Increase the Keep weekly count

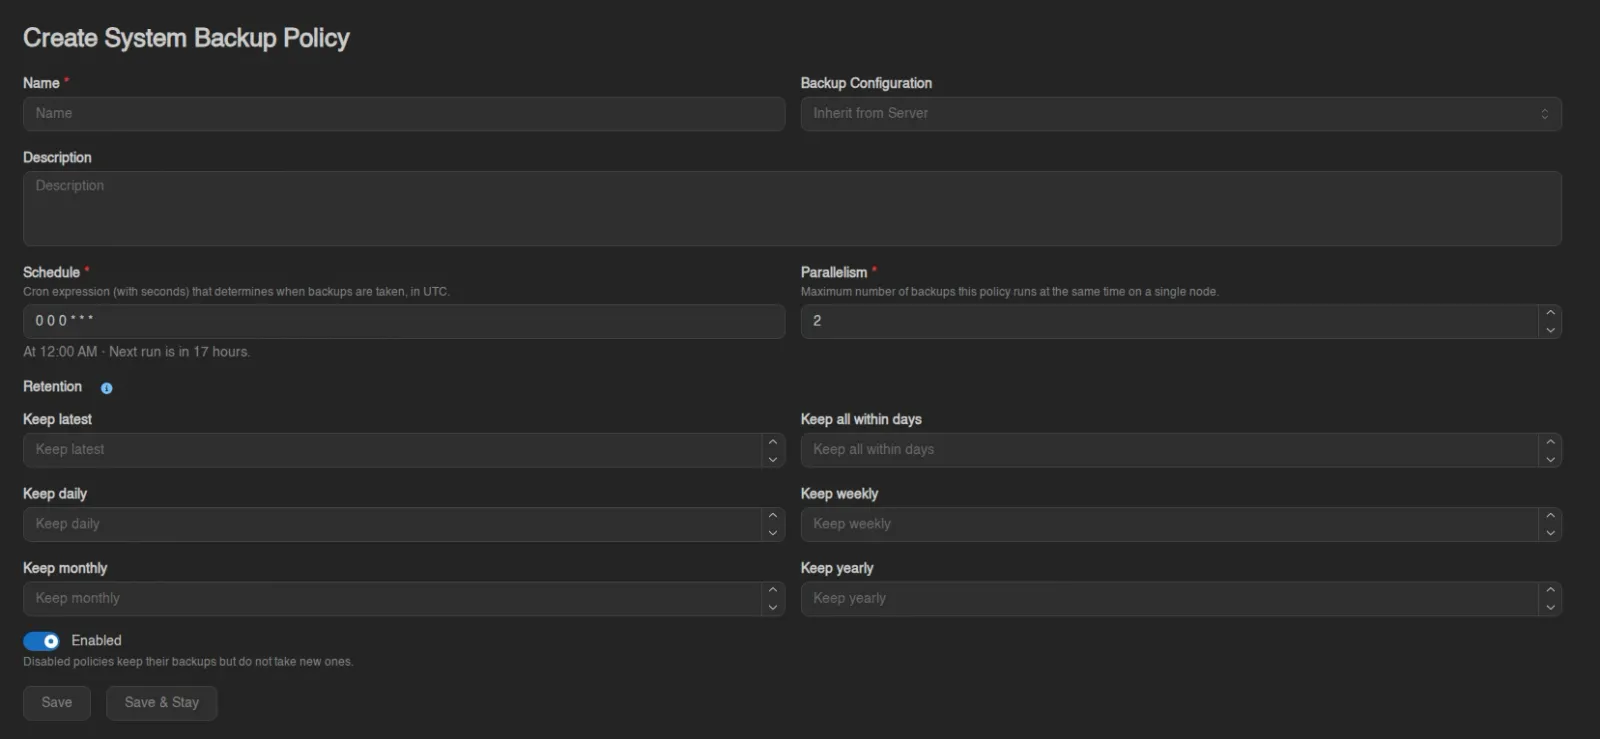[x=1550, y=516]
